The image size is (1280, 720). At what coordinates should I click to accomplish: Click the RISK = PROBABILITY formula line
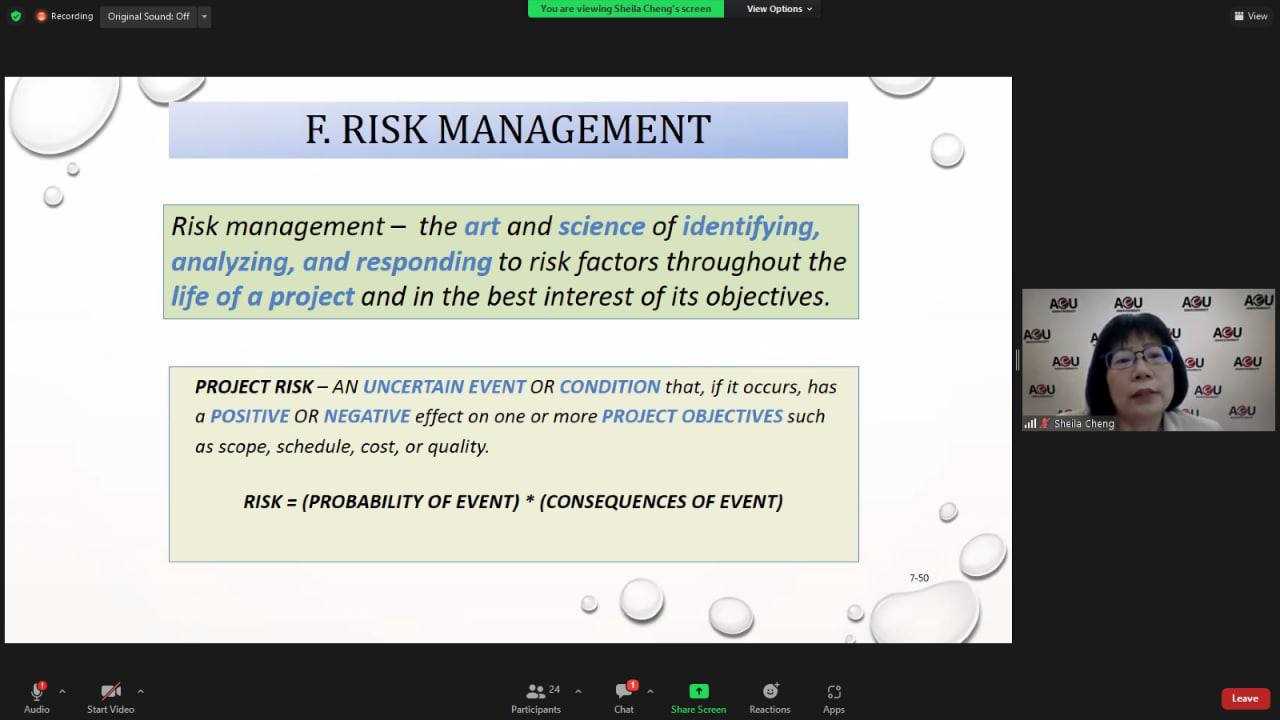(513, 501)
